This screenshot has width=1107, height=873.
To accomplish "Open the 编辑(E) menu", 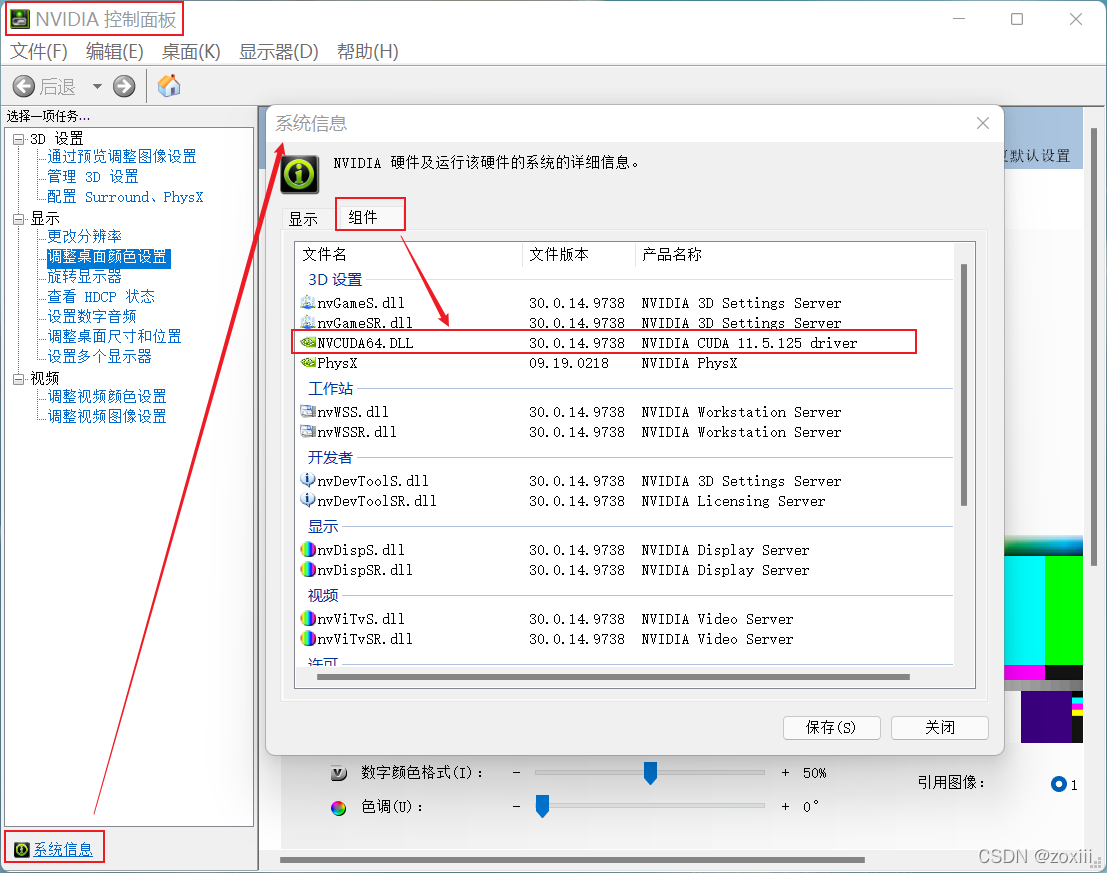I will [114, 52].
